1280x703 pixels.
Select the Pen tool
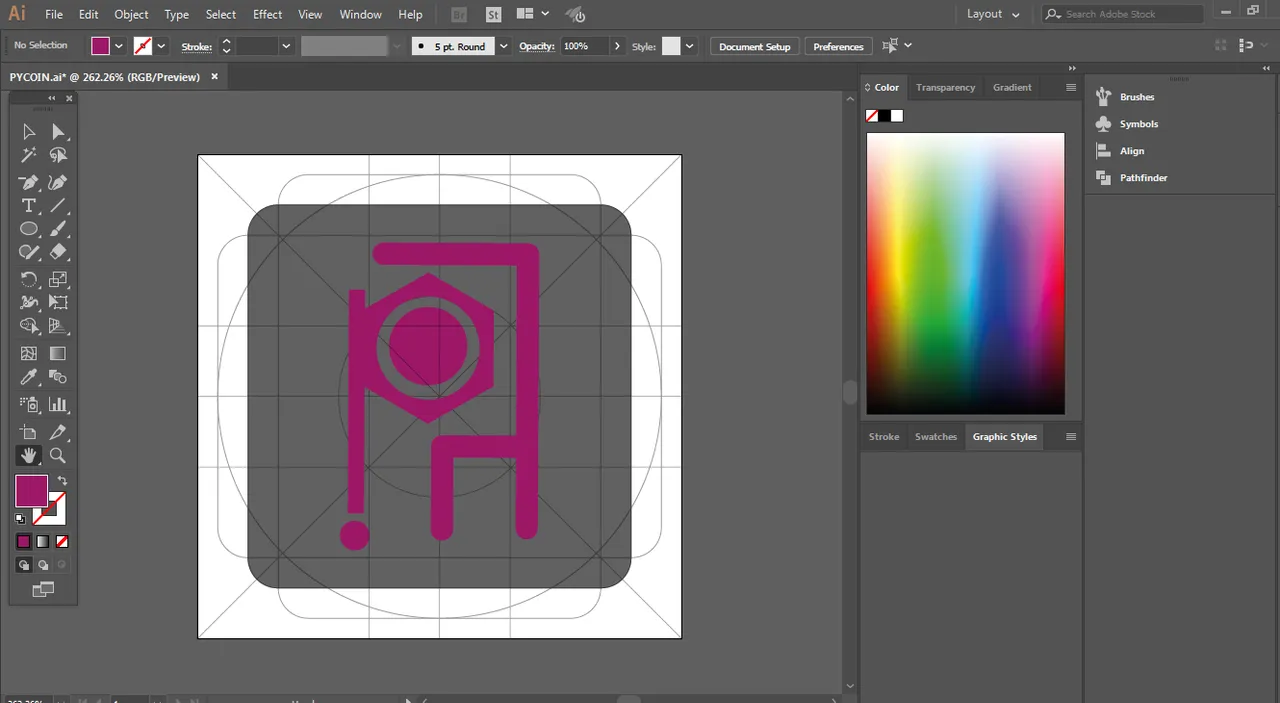click(x=29, y=182)
